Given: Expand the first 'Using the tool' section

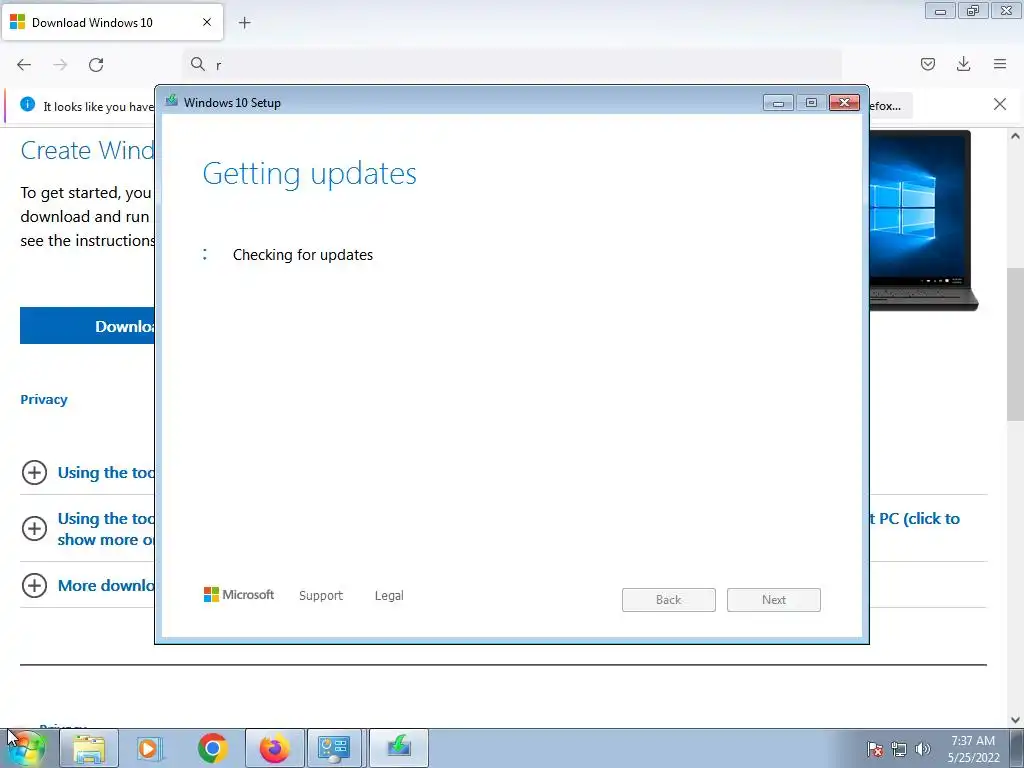Looking at the screenshot, I should click(x=34, y=472).
